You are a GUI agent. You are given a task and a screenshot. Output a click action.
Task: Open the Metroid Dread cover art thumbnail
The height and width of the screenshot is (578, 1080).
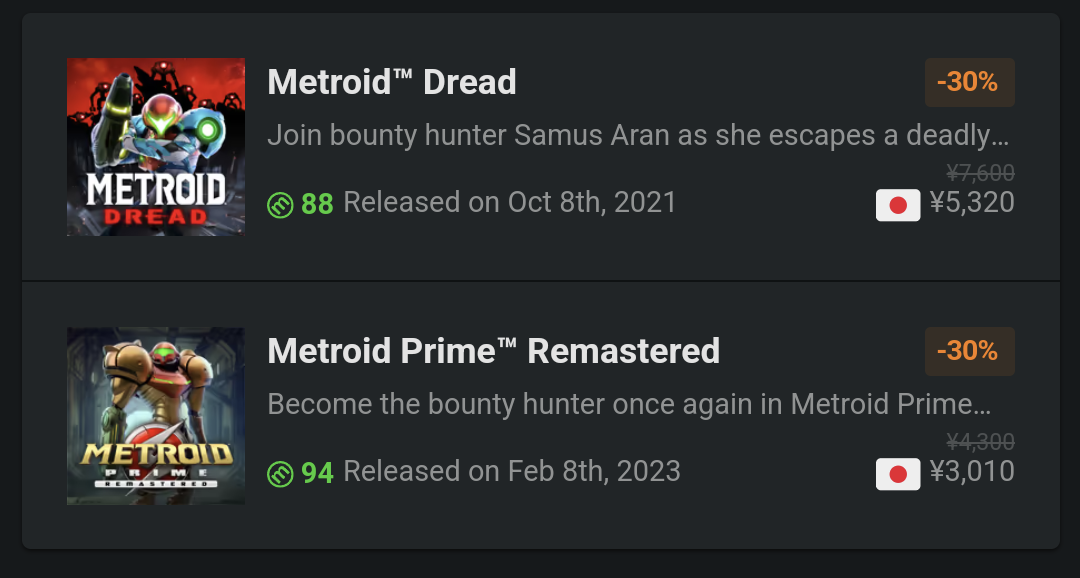click(156, 147)
